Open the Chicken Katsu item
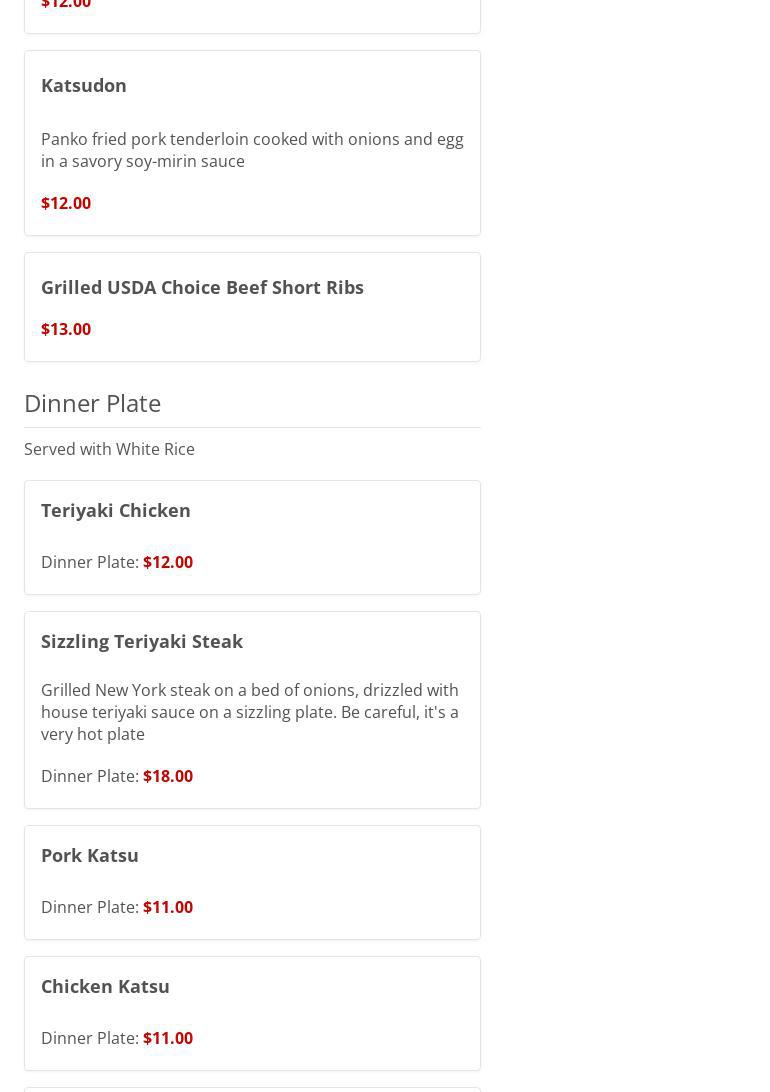Viewport: 770px width, 1092px height. [105, 986]
